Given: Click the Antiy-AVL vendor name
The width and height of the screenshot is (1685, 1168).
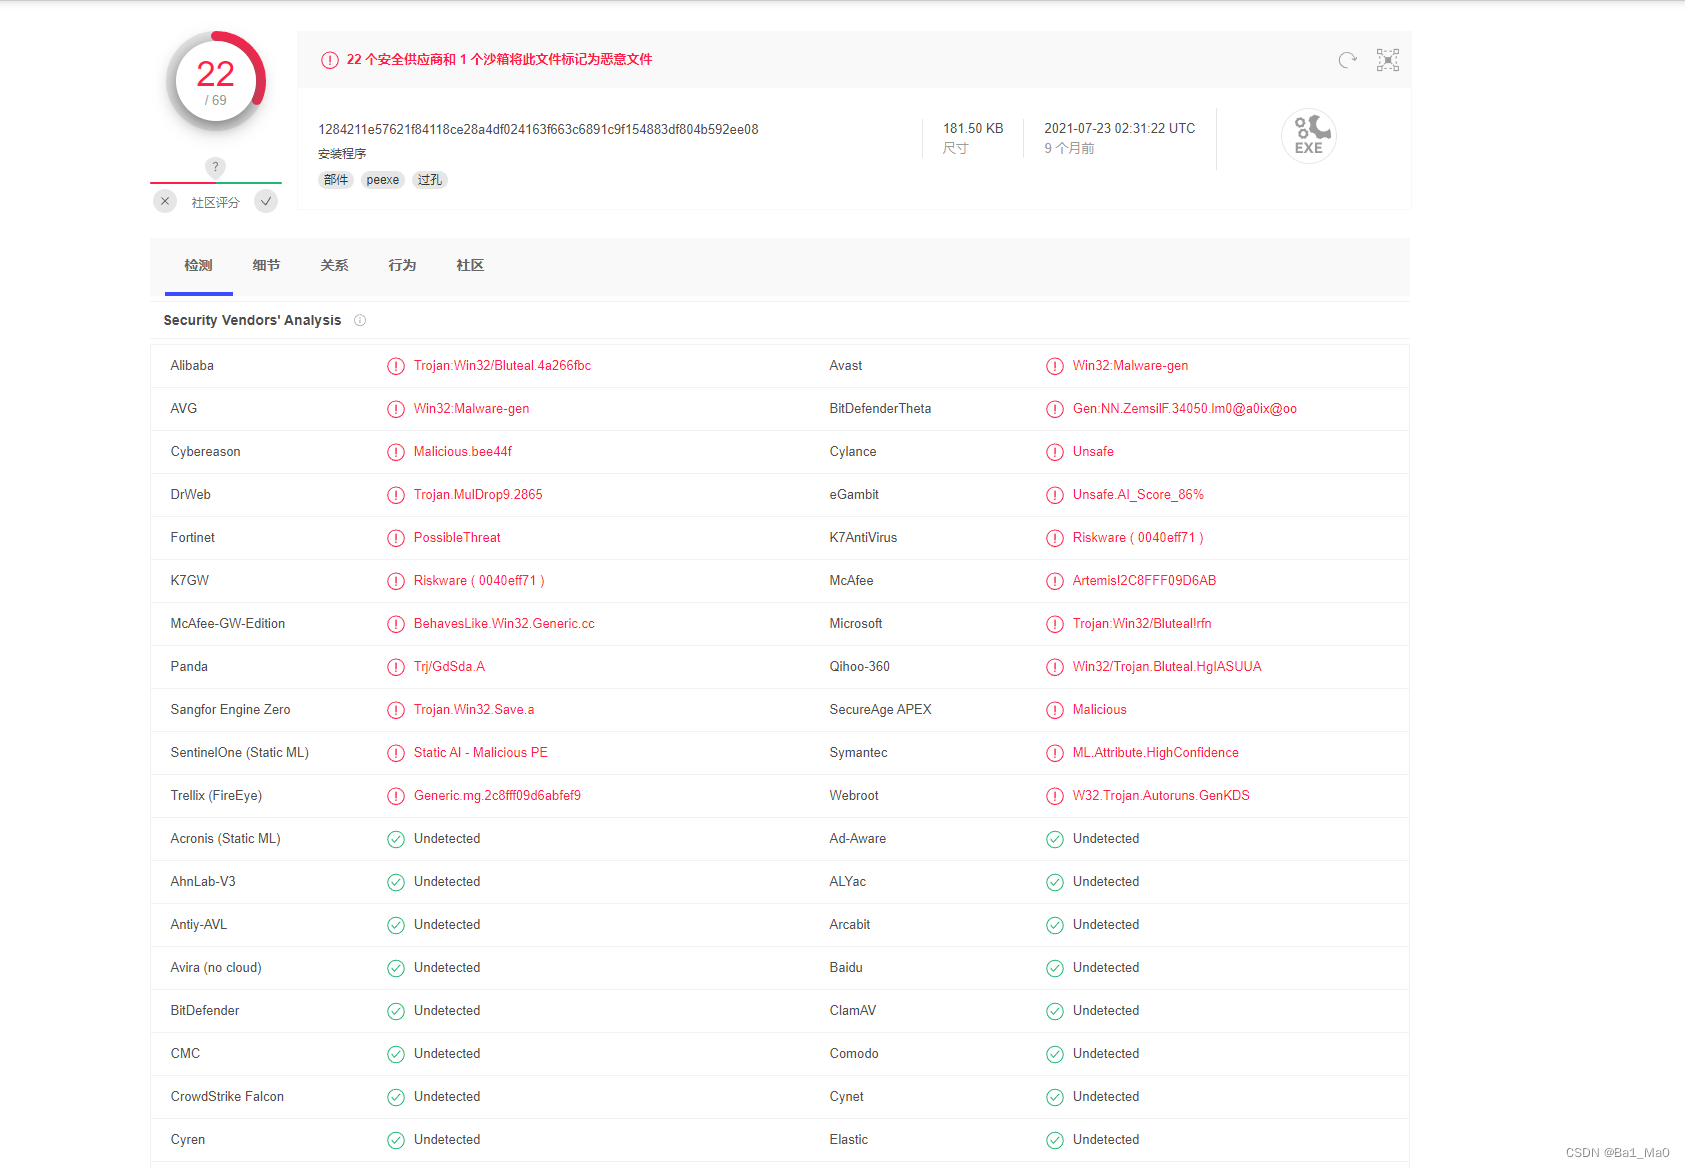Looking at the screenshot, I should coord(199,925).
